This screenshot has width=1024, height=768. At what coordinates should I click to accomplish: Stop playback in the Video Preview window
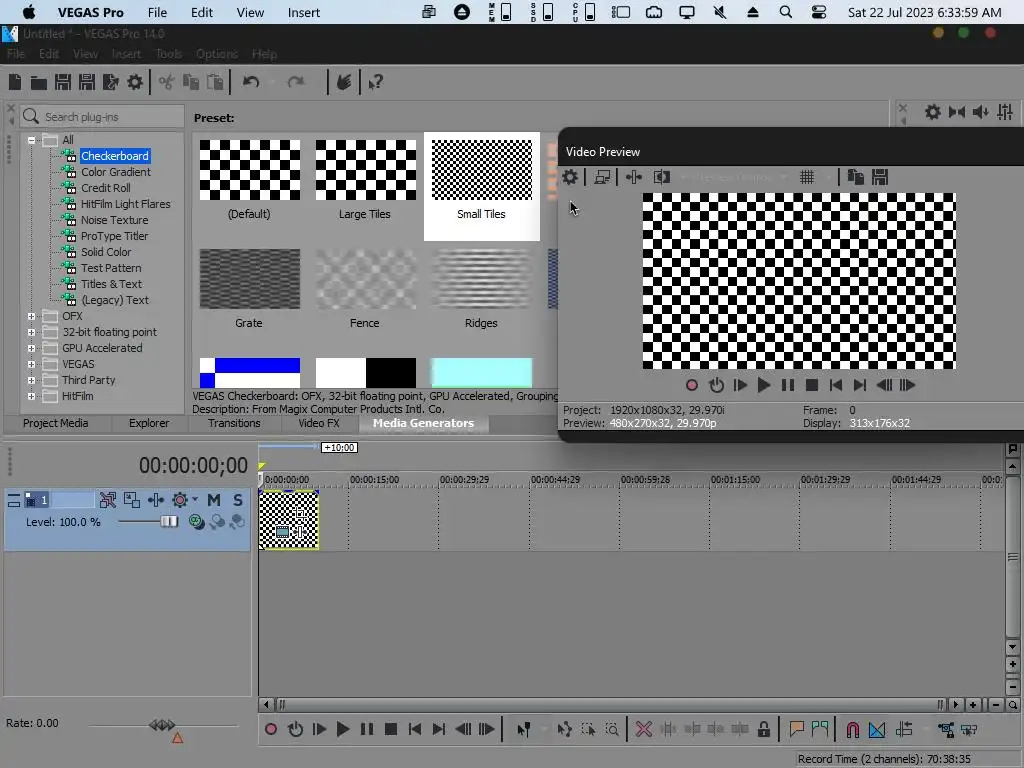click(x=812, y=385)
